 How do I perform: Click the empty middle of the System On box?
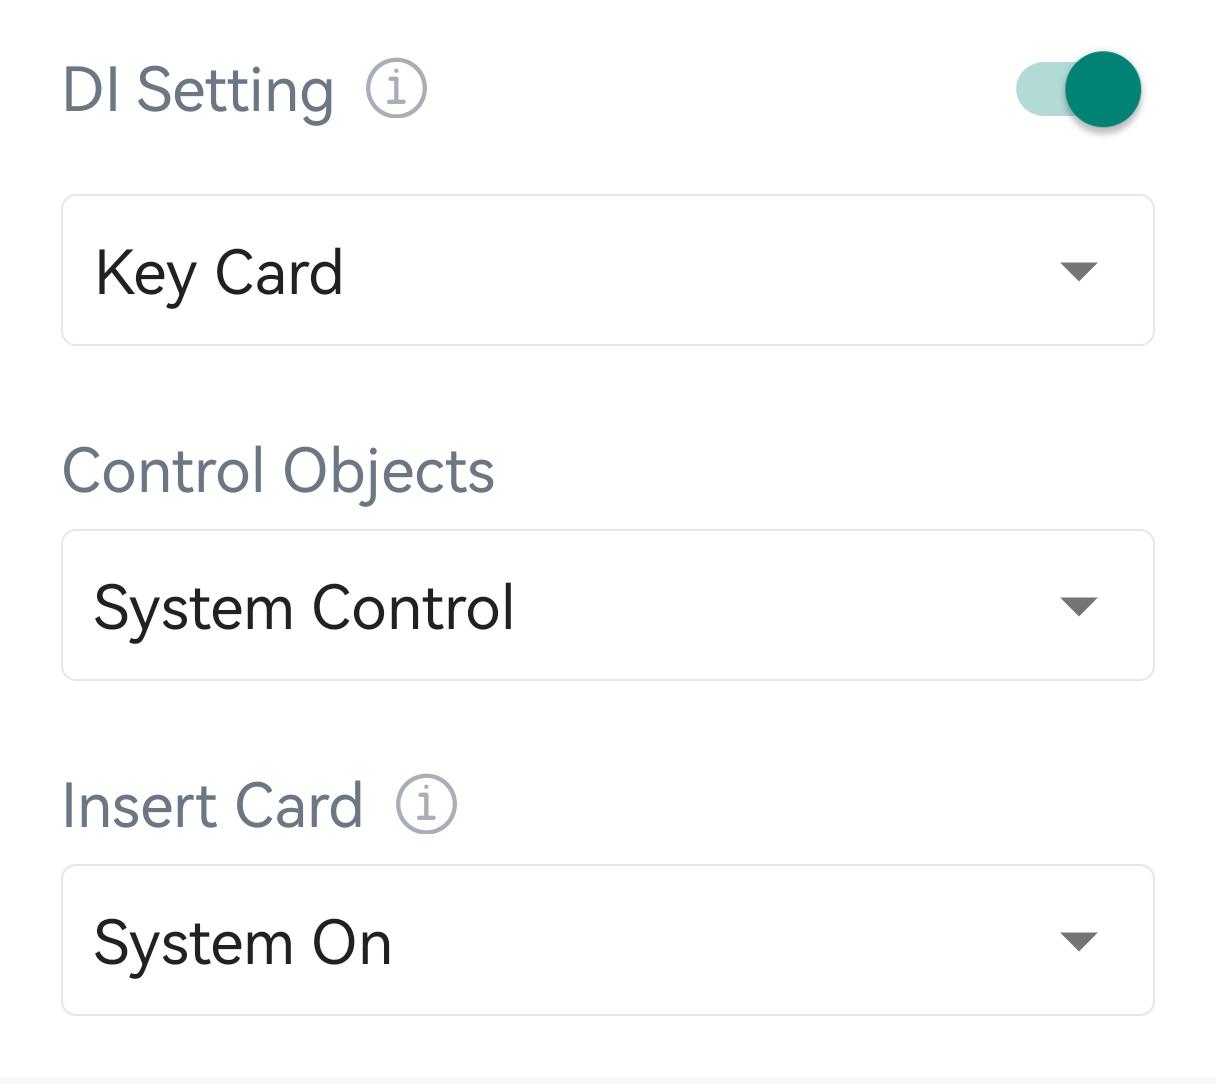[720, 940]
